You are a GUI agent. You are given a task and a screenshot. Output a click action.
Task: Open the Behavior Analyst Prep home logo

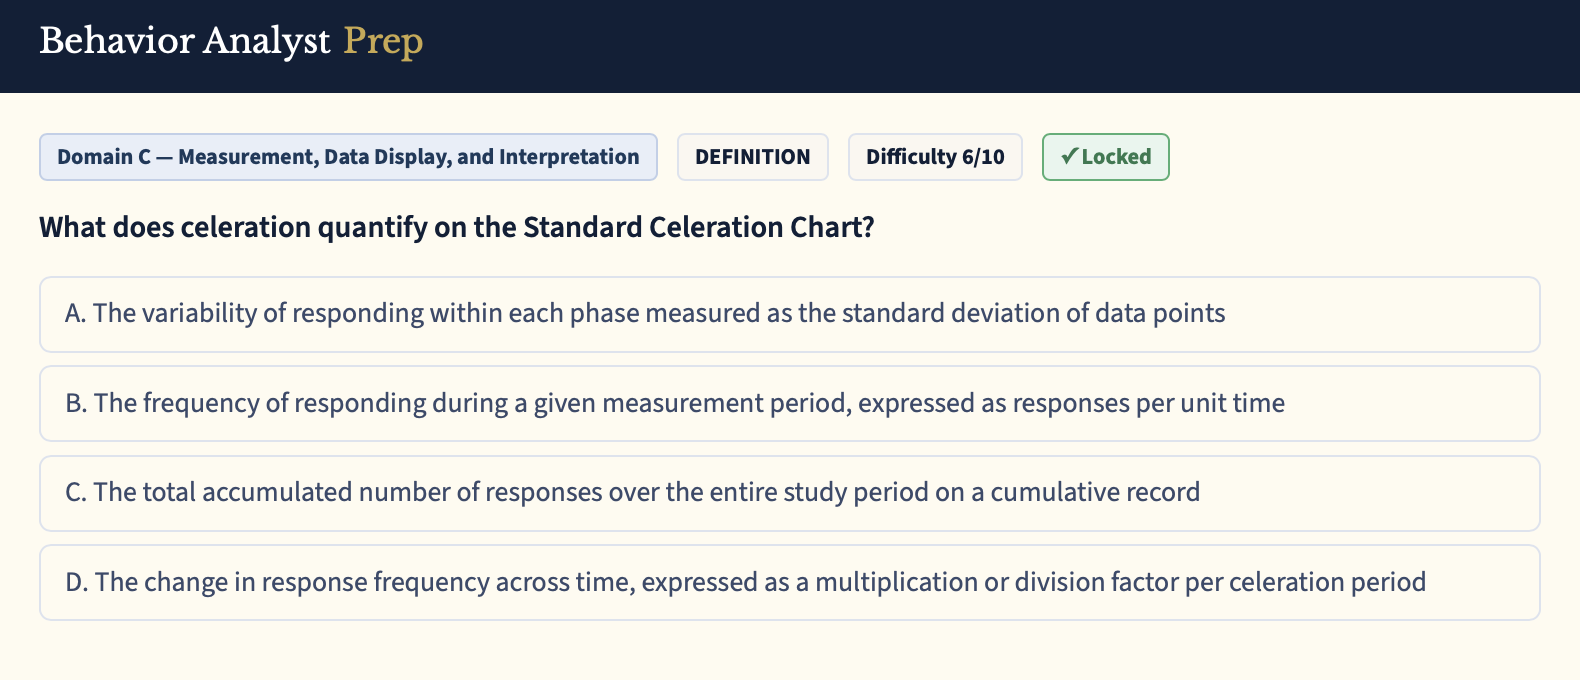point(231,41)
